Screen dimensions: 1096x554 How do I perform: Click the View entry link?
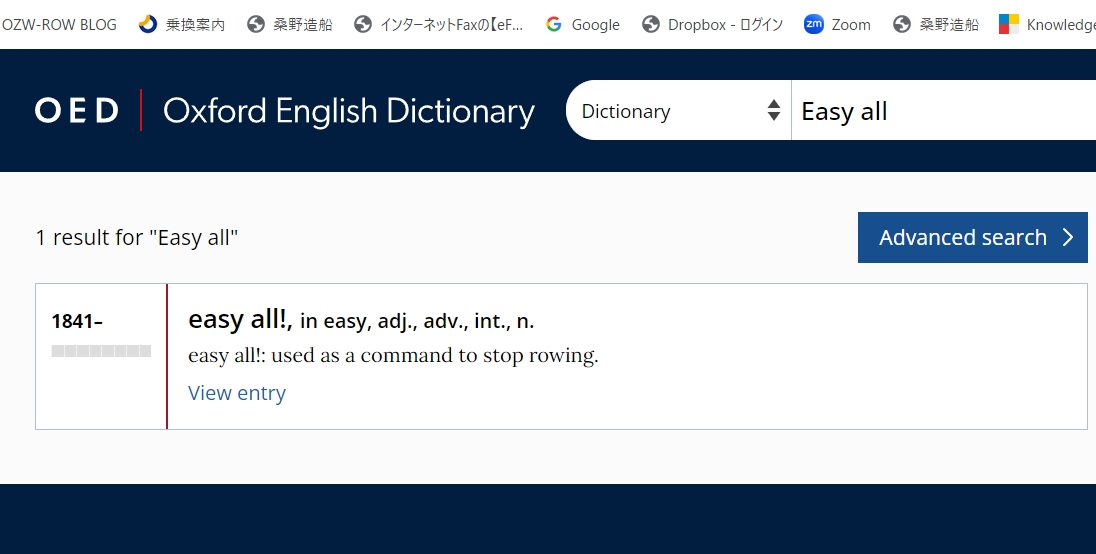point(237,393)
